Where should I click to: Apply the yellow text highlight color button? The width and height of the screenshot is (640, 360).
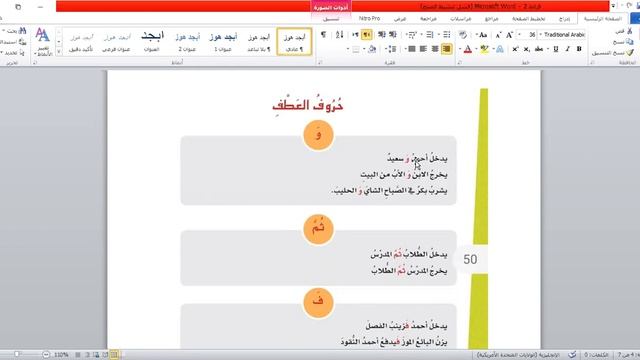coord(484,49)
